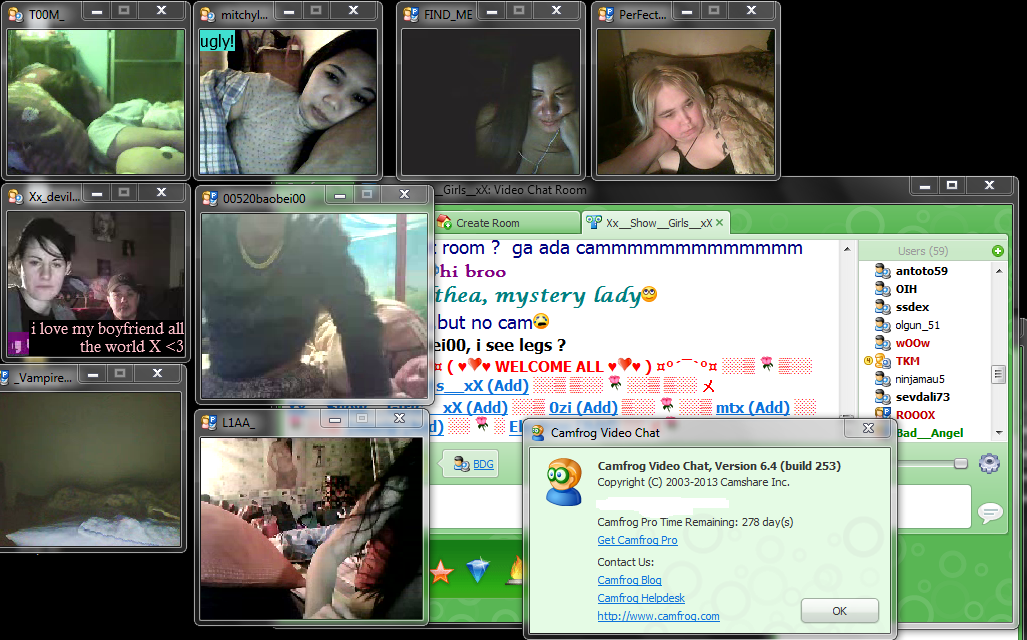Screen dimensions: 1027x640
Task: Click the ROOOX user icon
Action: click(883, 414)
